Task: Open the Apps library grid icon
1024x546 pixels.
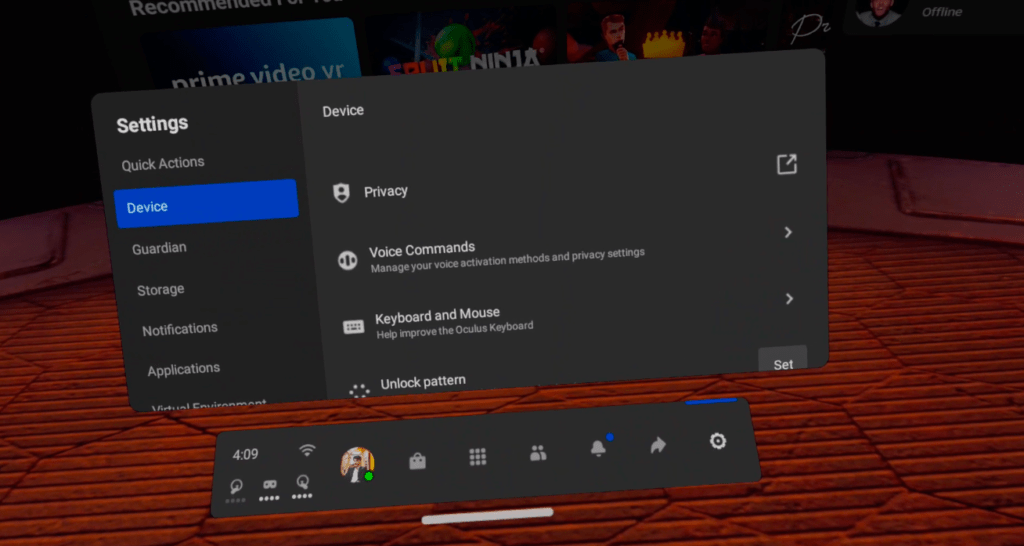Action: (x=477, y=457)
